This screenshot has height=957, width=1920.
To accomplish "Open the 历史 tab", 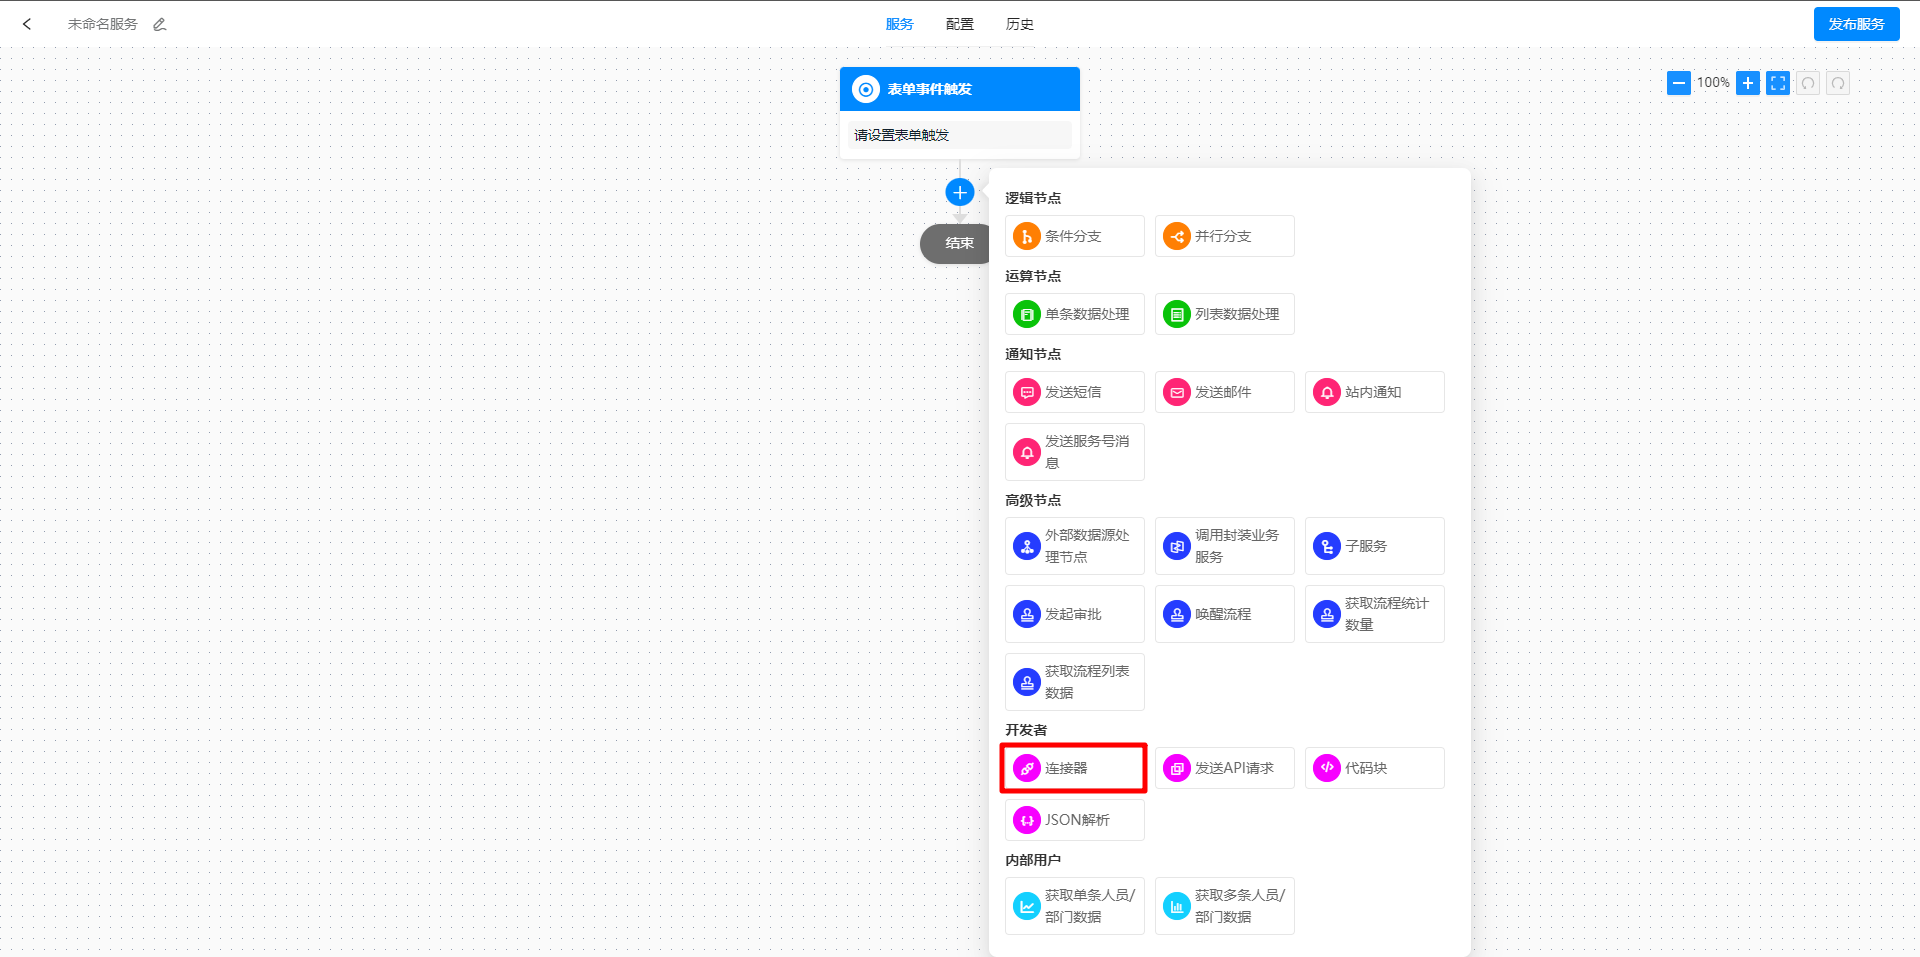I will 1019,24.
